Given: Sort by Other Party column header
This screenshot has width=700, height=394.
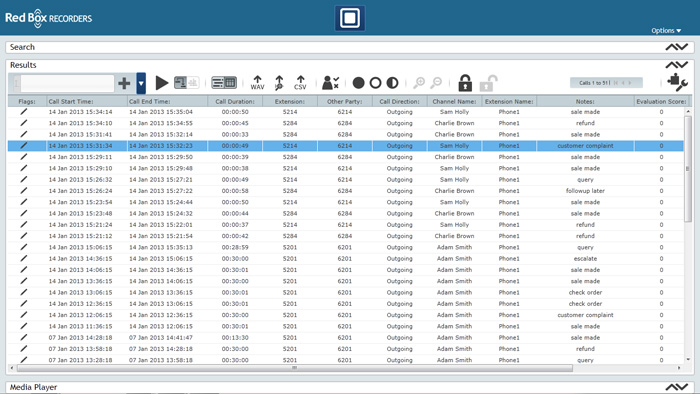Looking at the screenshot, I should tap(345, 101).
